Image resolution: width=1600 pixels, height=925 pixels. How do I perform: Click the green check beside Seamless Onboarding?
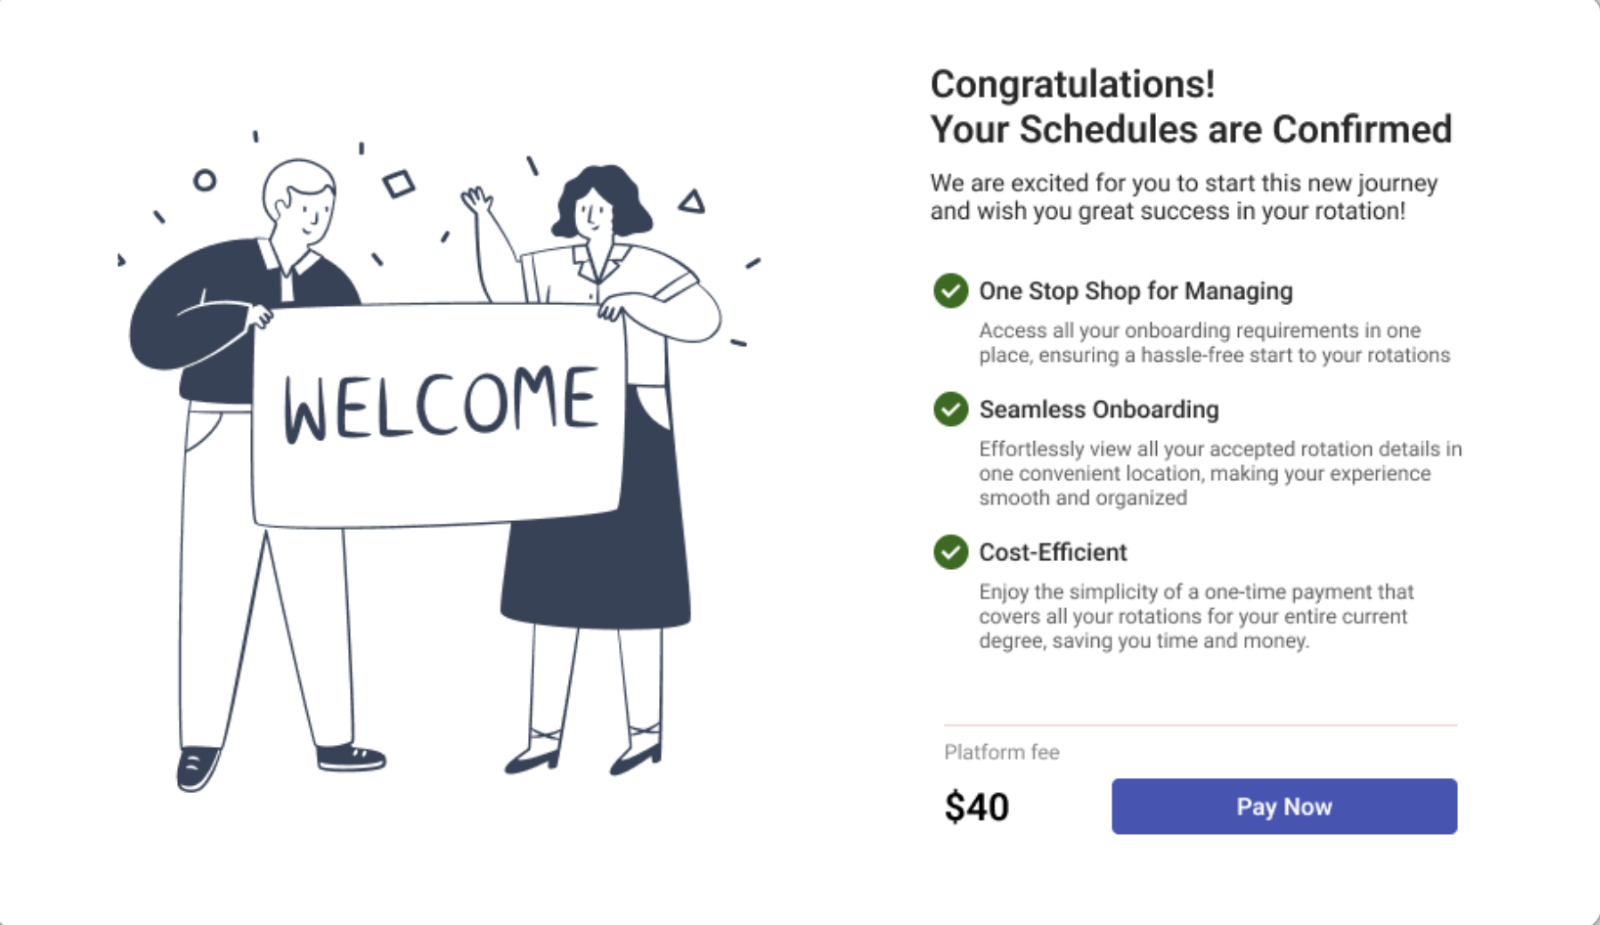(950, 409)
